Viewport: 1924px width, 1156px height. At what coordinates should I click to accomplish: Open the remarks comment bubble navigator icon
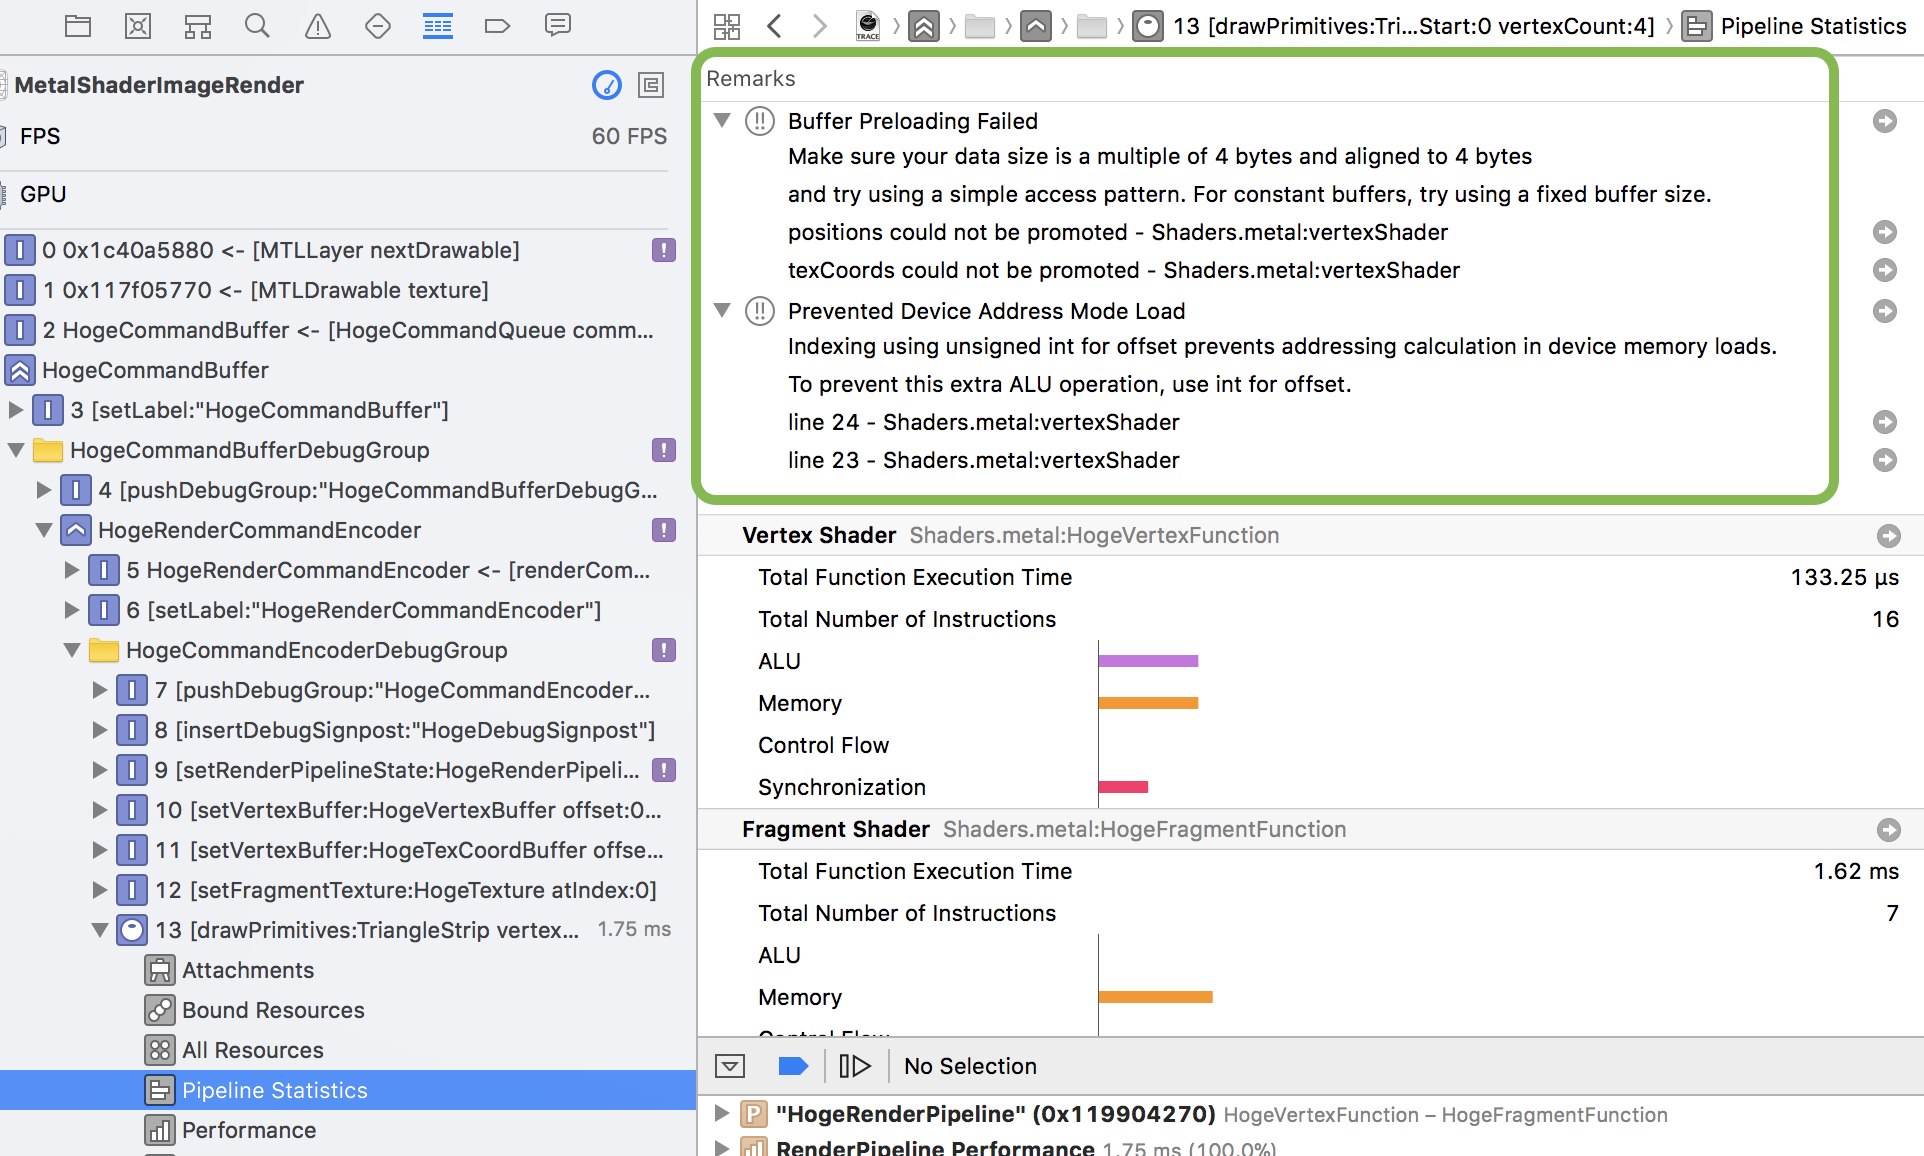pyautogui.click(x=557, y=26)
